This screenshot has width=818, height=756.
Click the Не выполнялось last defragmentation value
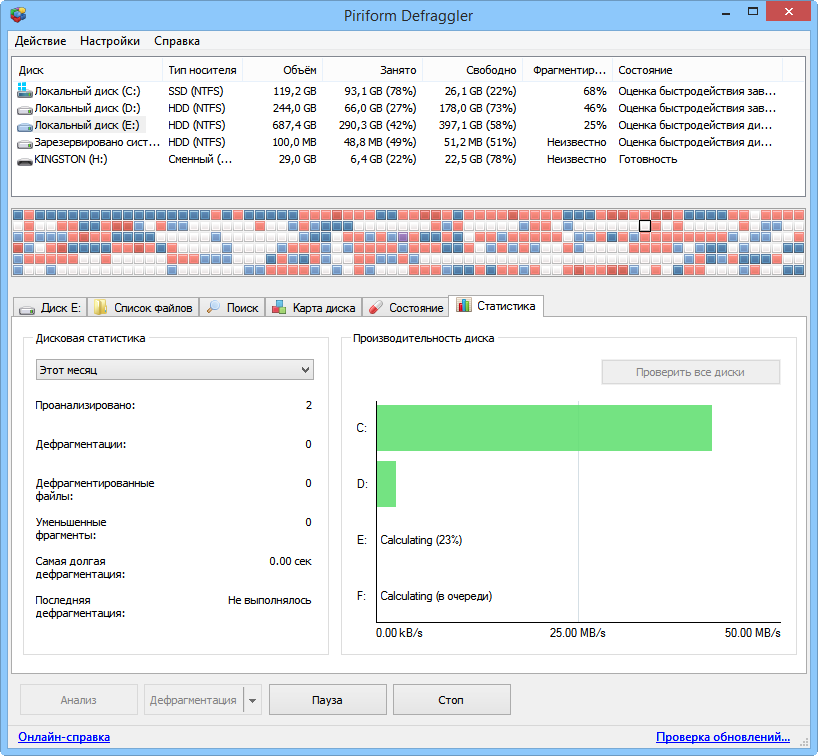[270, 600]
